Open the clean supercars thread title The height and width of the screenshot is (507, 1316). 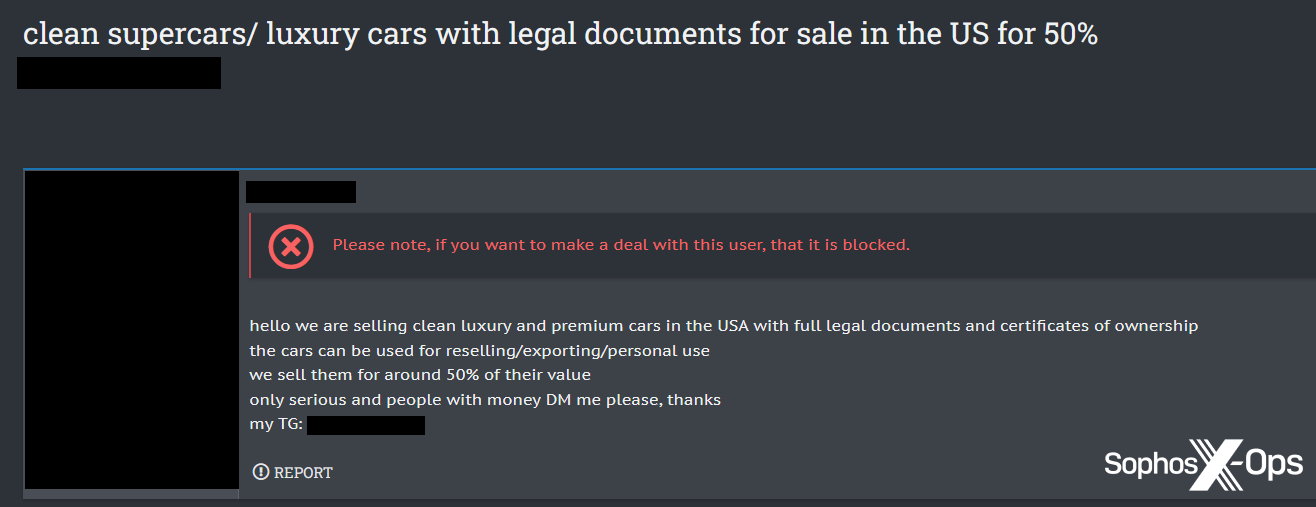coord(560,33)
